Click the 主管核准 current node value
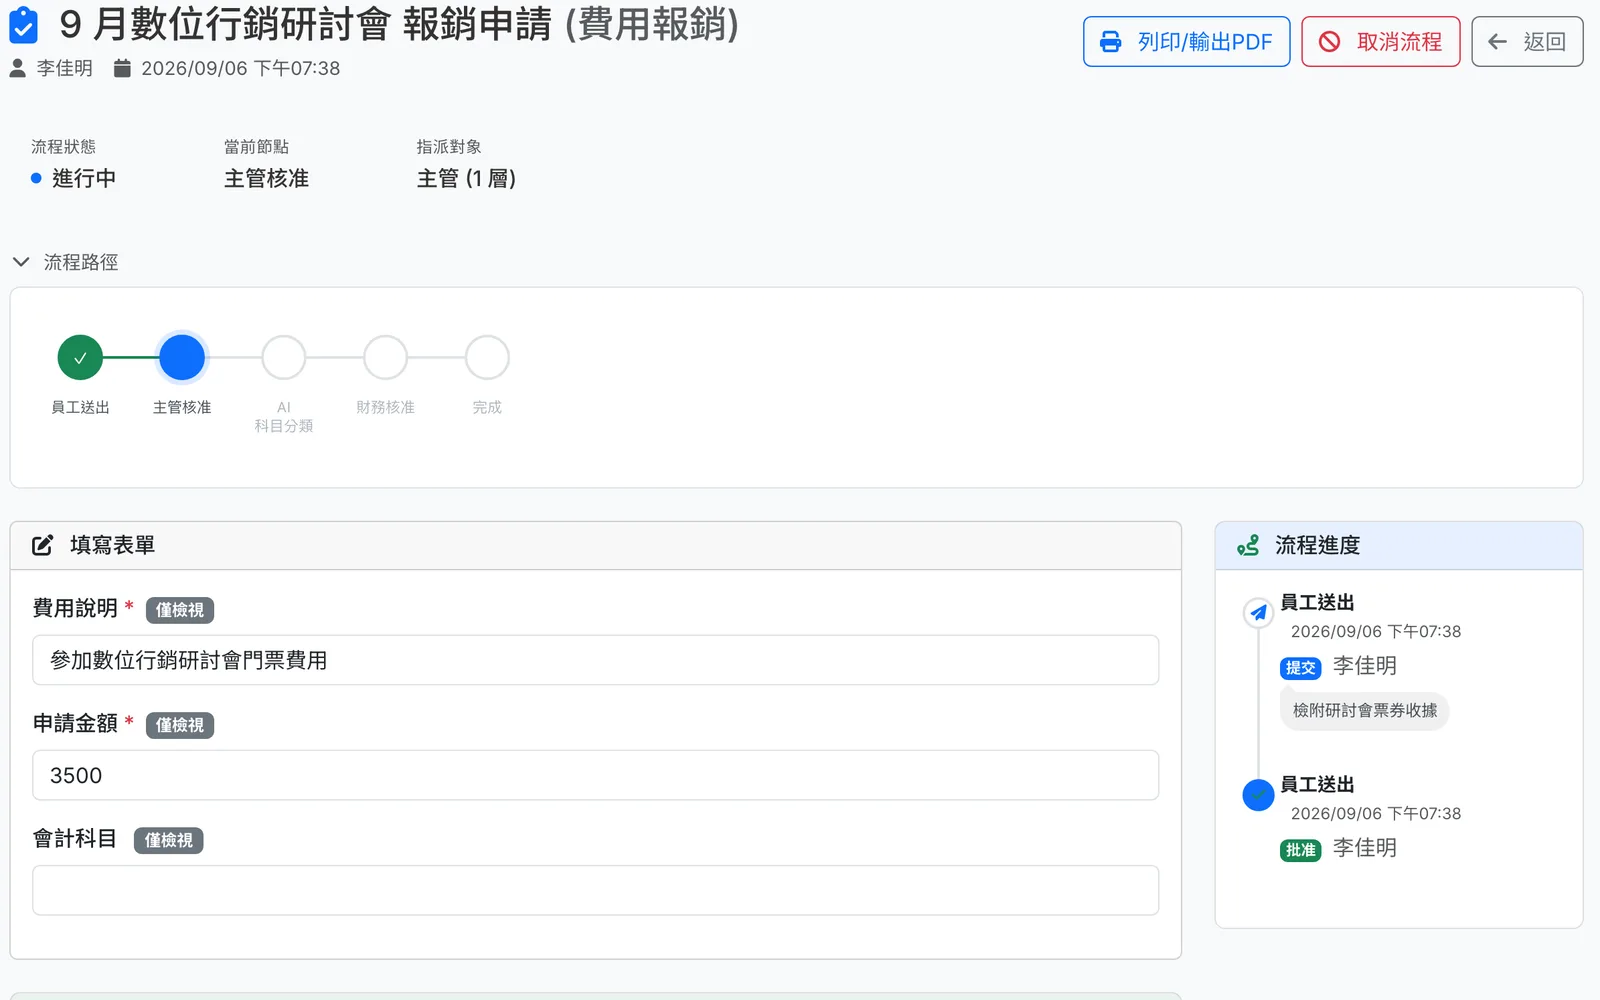 click(266, 178)
